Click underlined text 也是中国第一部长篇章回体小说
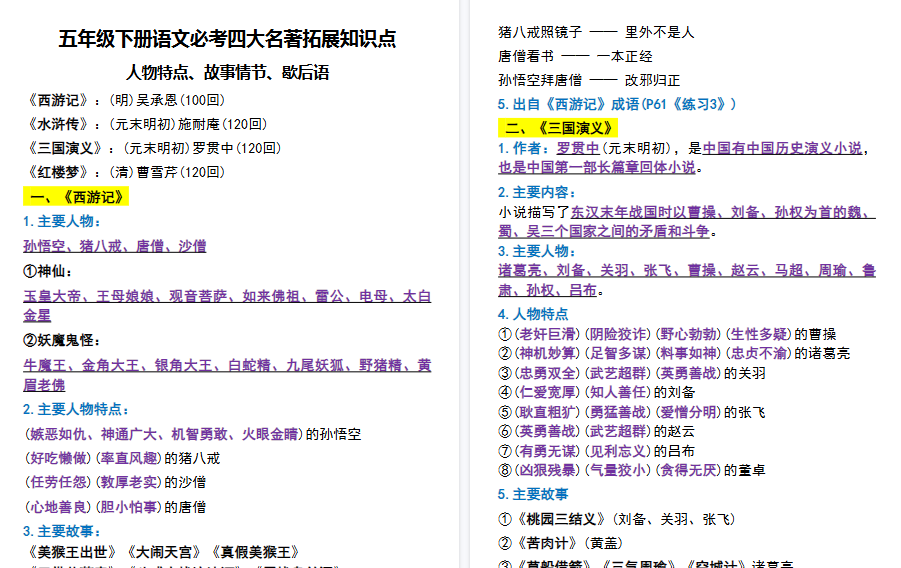Screen dimensions: 901x568 click(x=597, y=167)
